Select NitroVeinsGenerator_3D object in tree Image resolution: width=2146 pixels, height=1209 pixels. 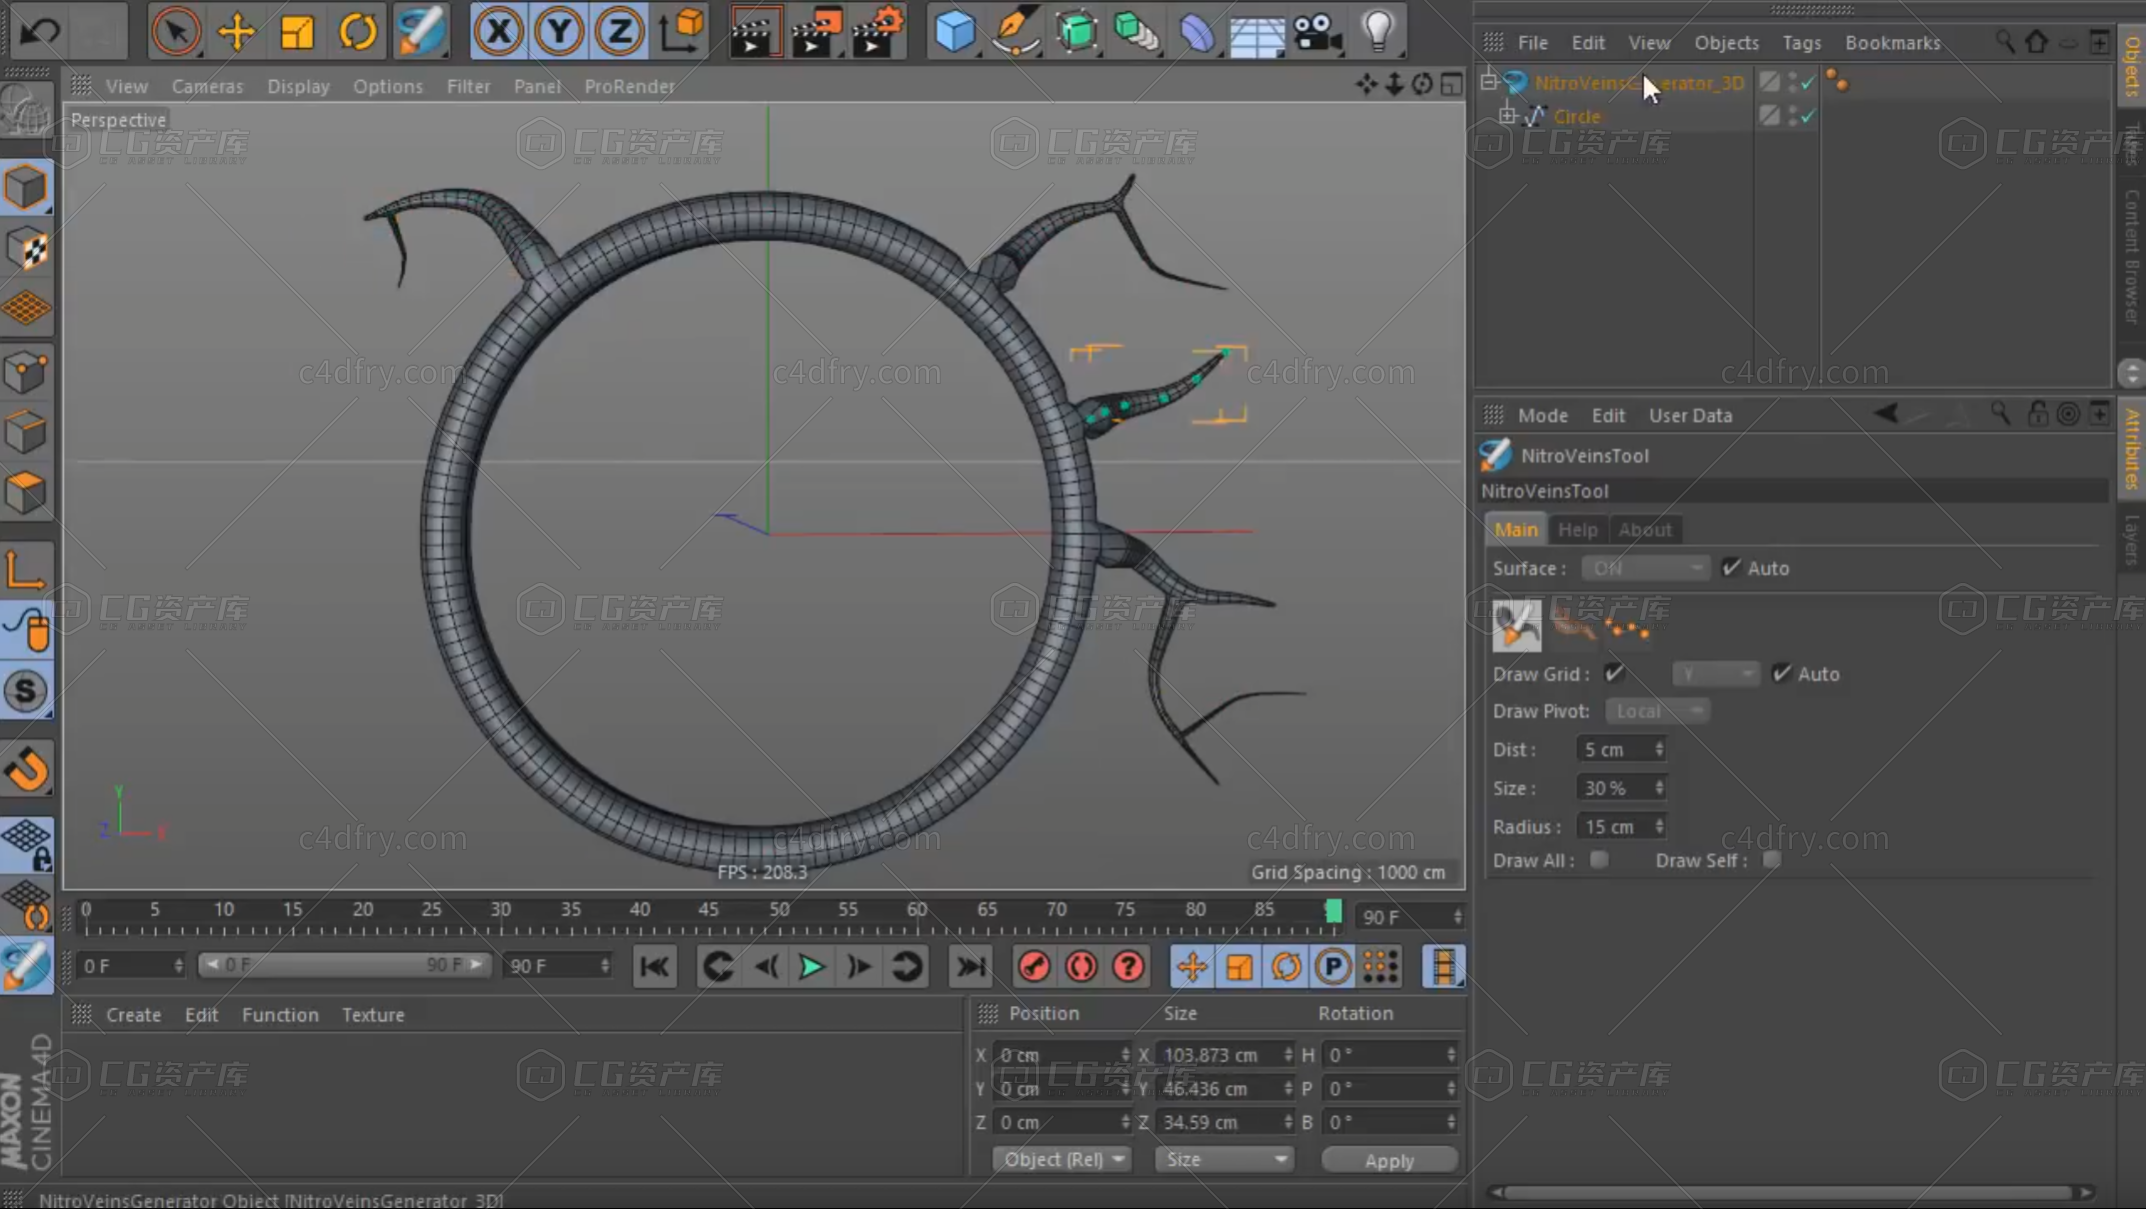[x=1639, y=83]
